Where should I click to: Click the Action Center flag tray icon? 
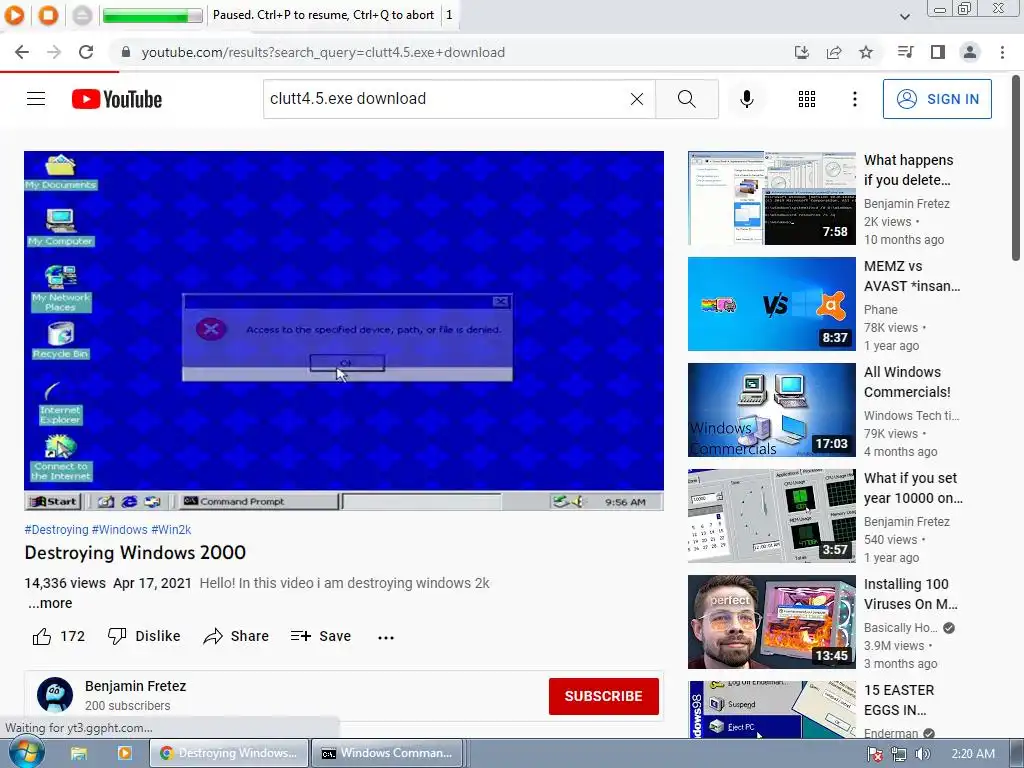tap(876, 754)
